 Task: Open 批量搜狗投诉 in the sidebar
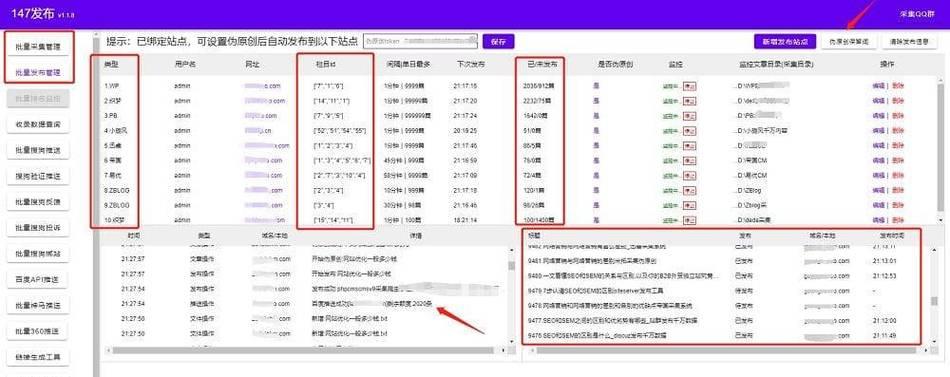tap(38, 228)
